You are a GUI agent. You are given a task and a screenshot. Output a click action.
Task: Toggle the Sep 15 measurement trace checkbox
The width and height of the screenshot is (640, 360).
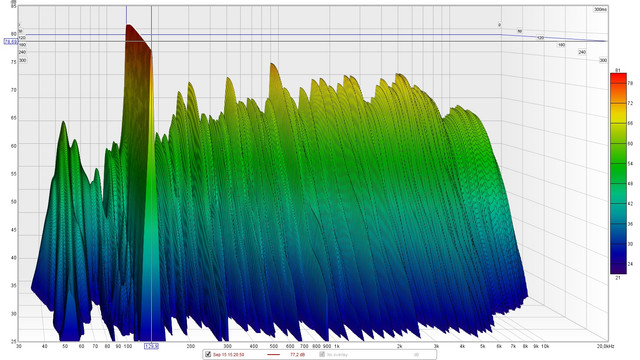pyautogui.click(x=208, y=354)
